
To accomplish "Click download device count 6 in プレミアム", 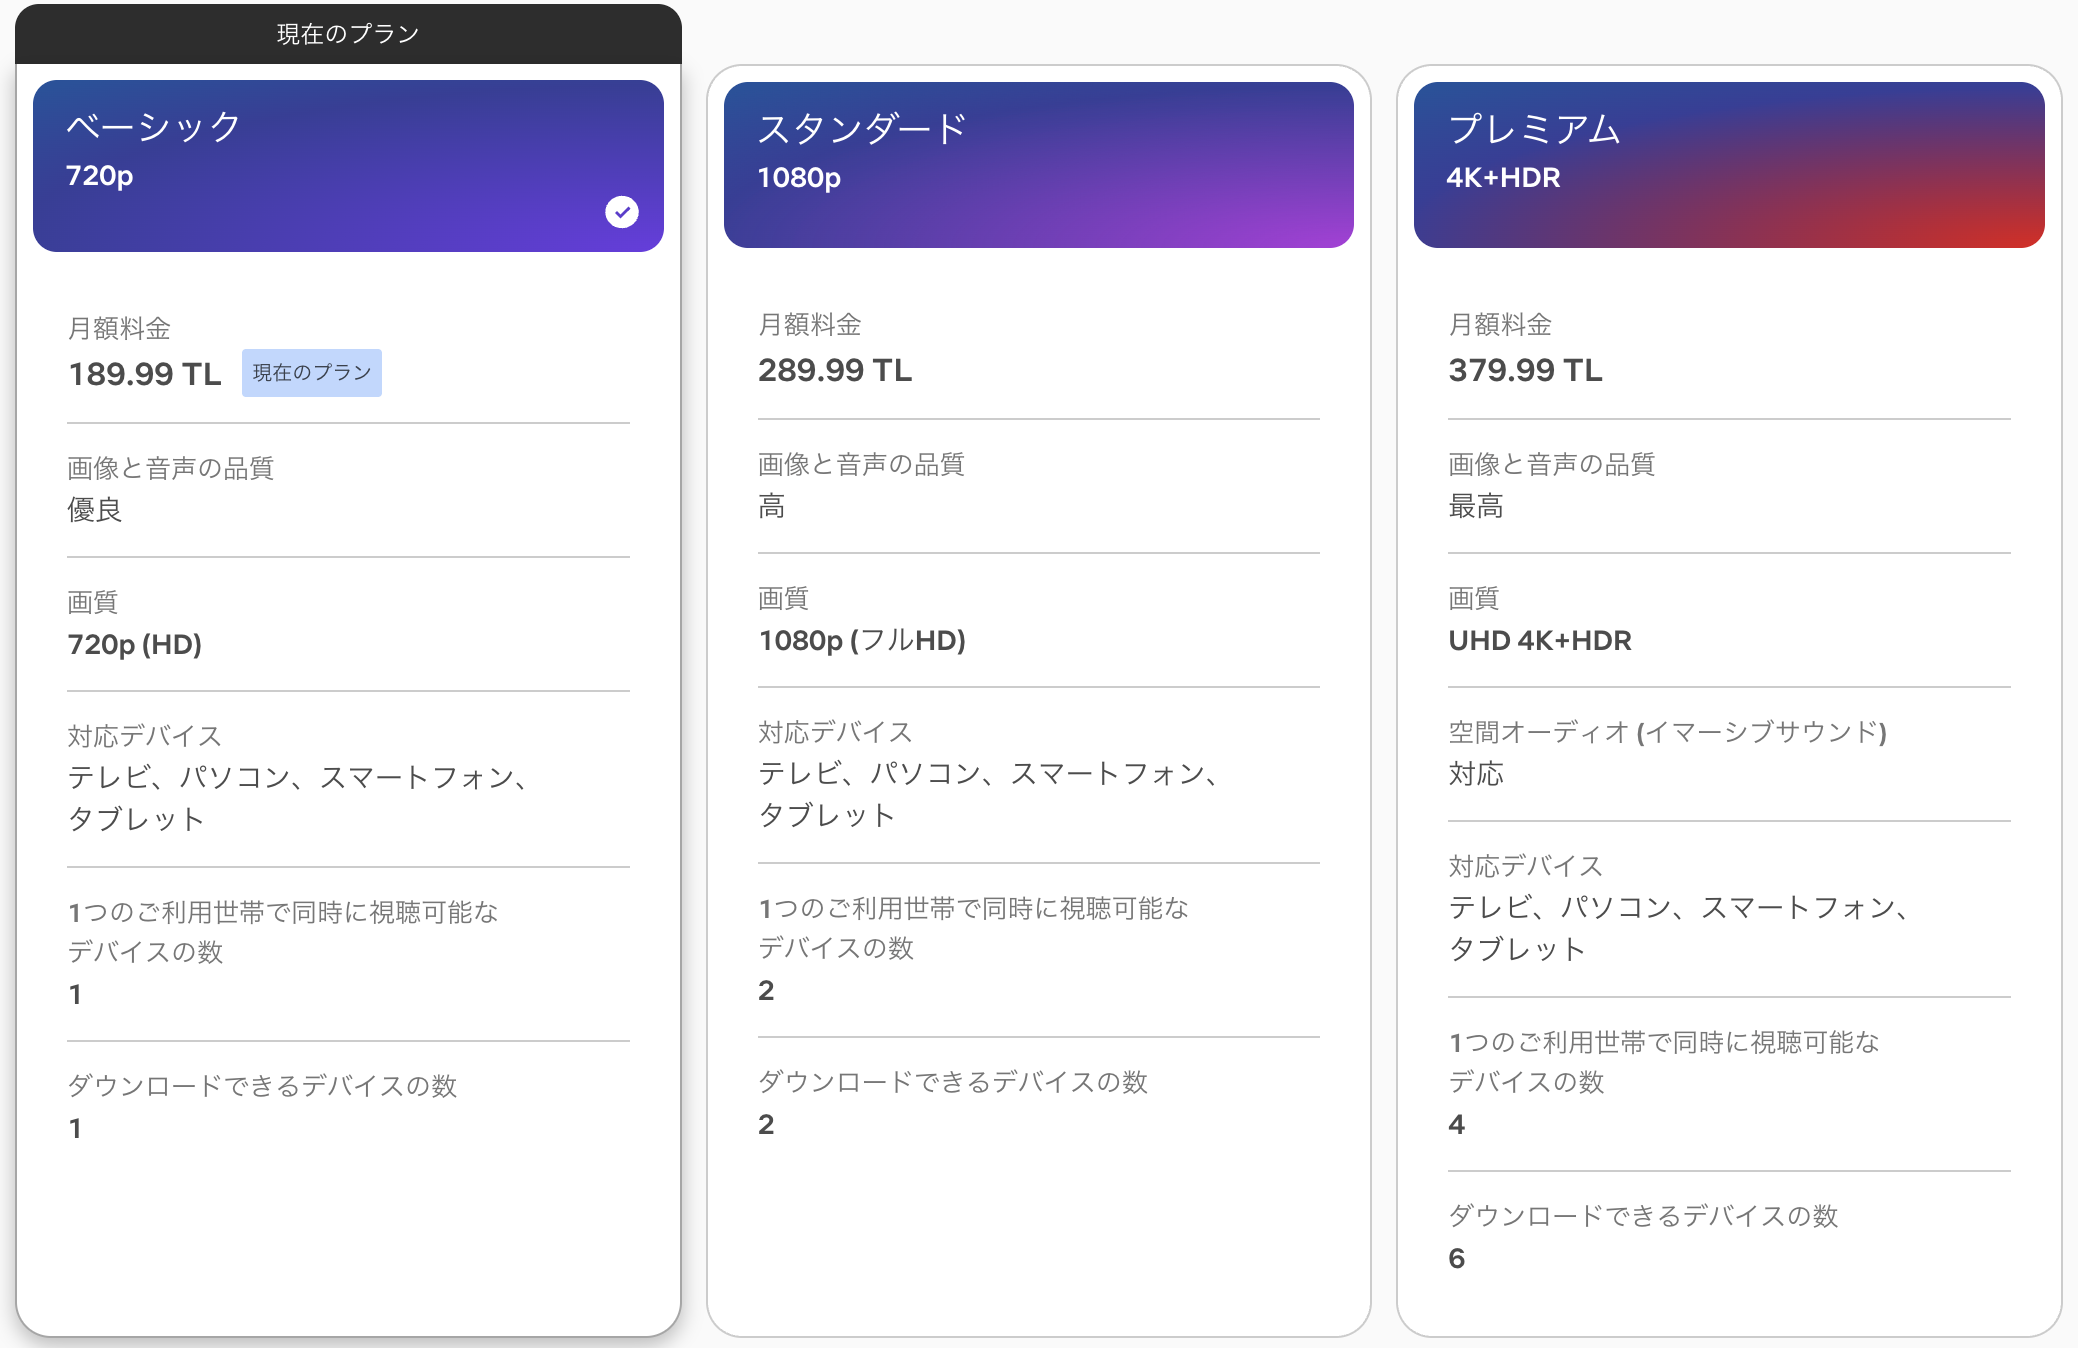I will coord(1457,1258).
